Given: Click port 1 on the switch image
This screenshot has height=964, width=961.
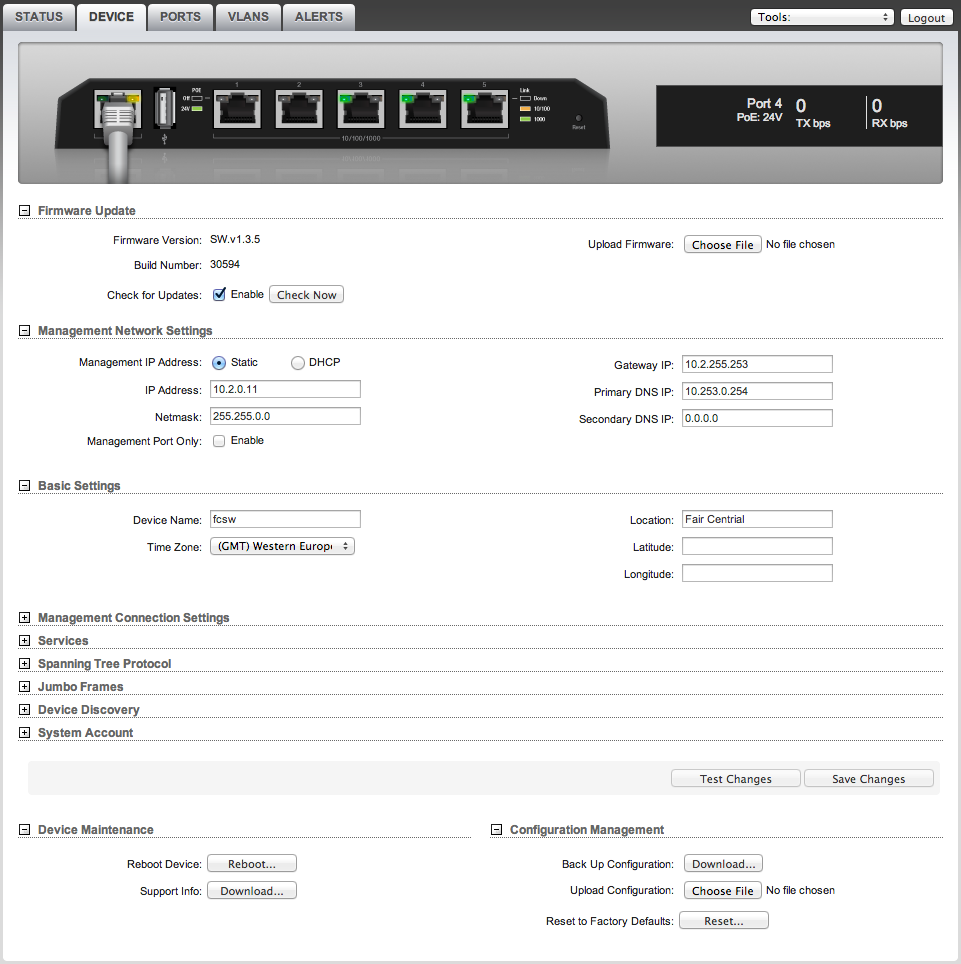Looking at the screenshot, I should click(237, 108).
